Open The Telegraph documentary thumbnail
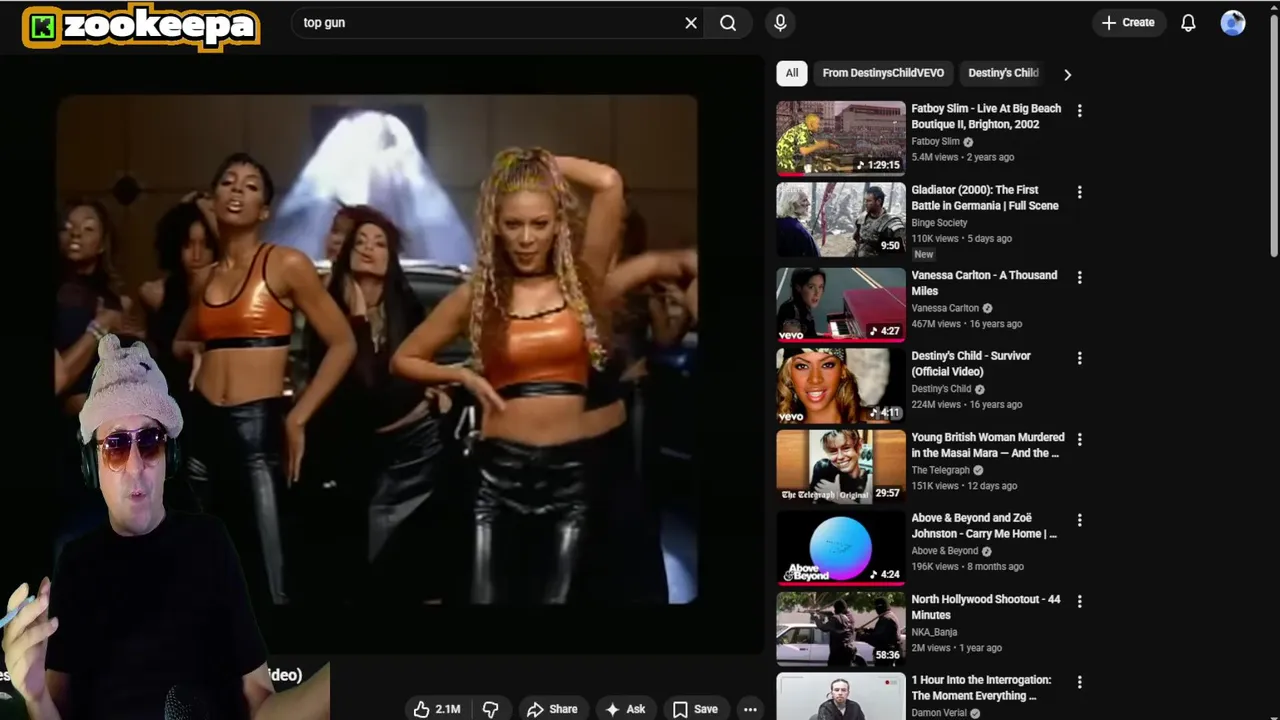 click(x=841, y=466)
